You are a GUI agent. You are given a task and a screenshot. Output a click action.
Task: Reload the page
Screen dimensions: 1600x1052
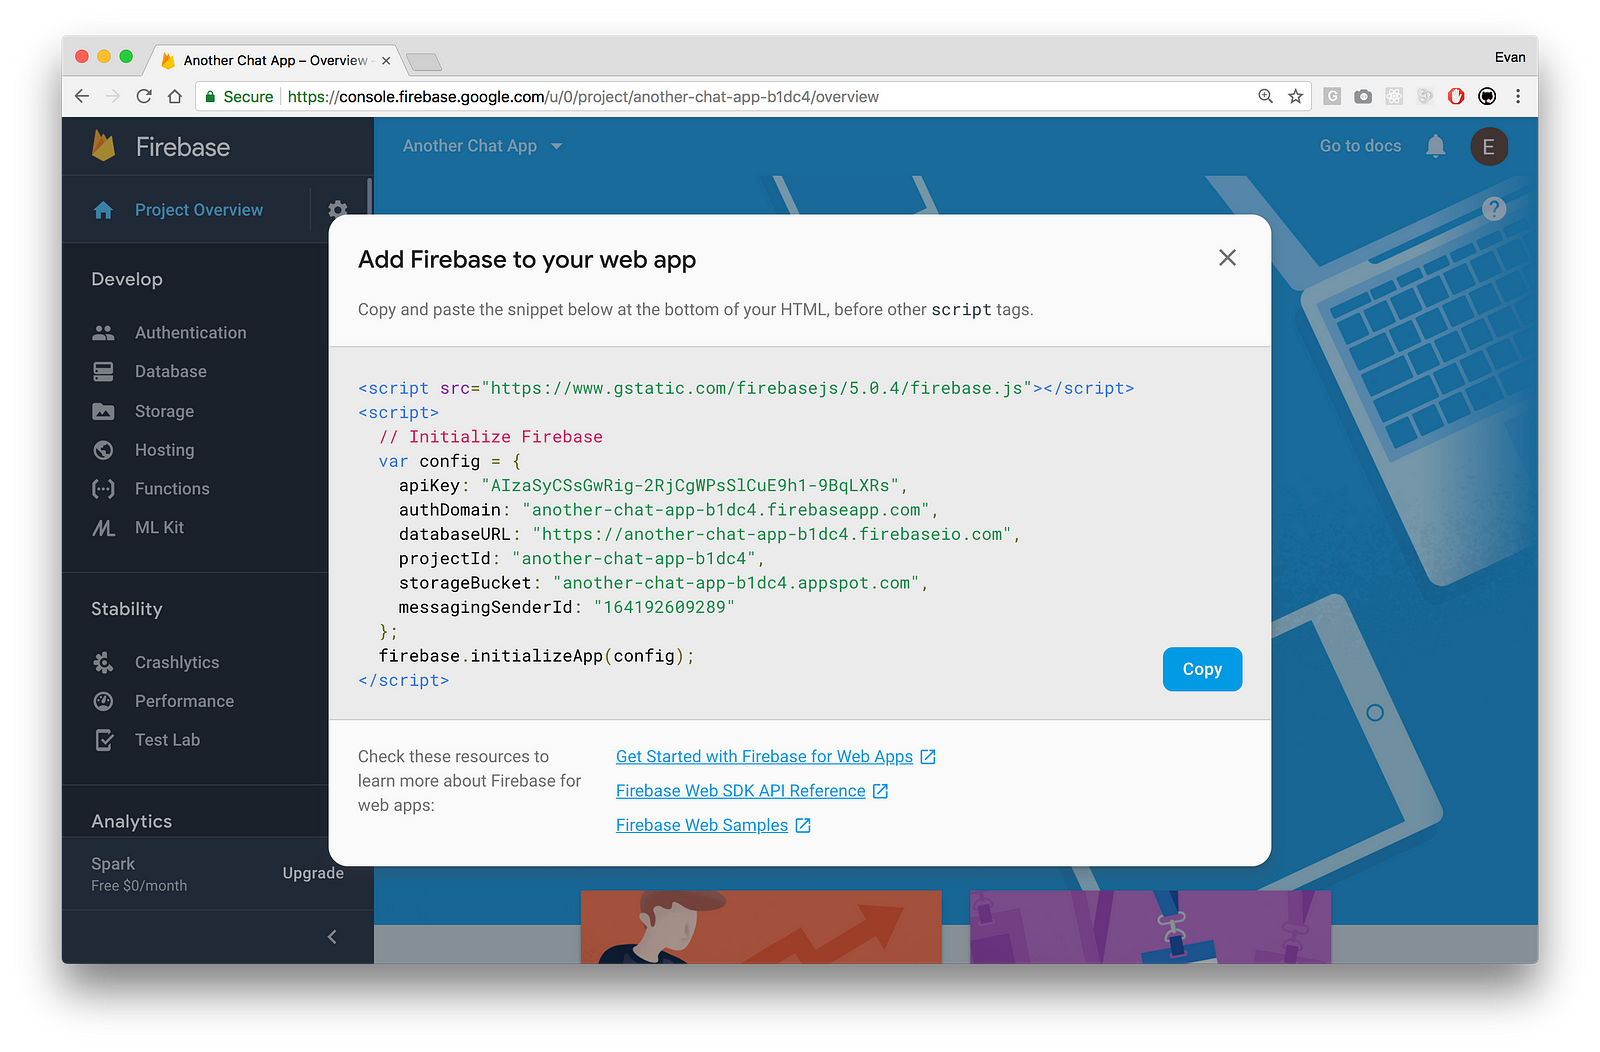[144, 96]
